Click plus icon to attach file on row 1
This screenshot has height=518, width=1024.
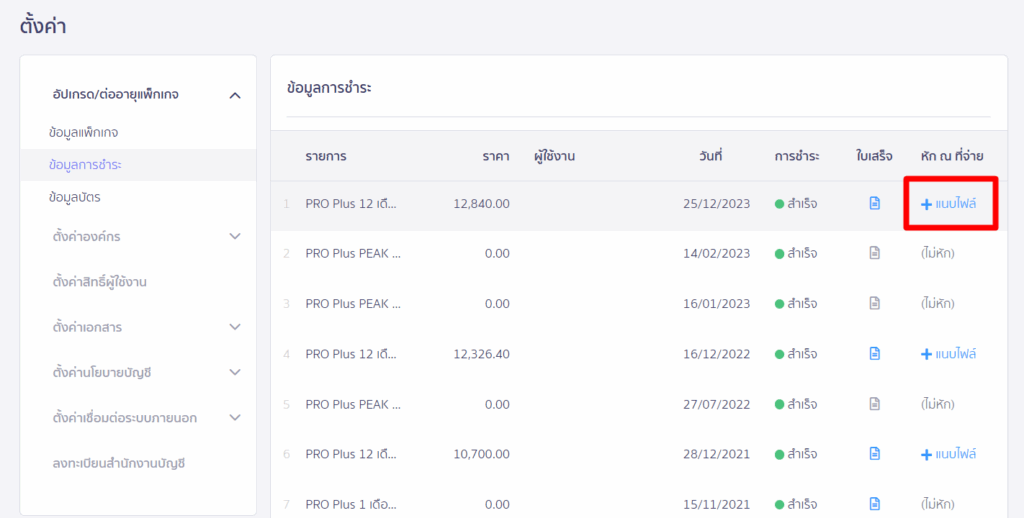[x=926, y=204]
